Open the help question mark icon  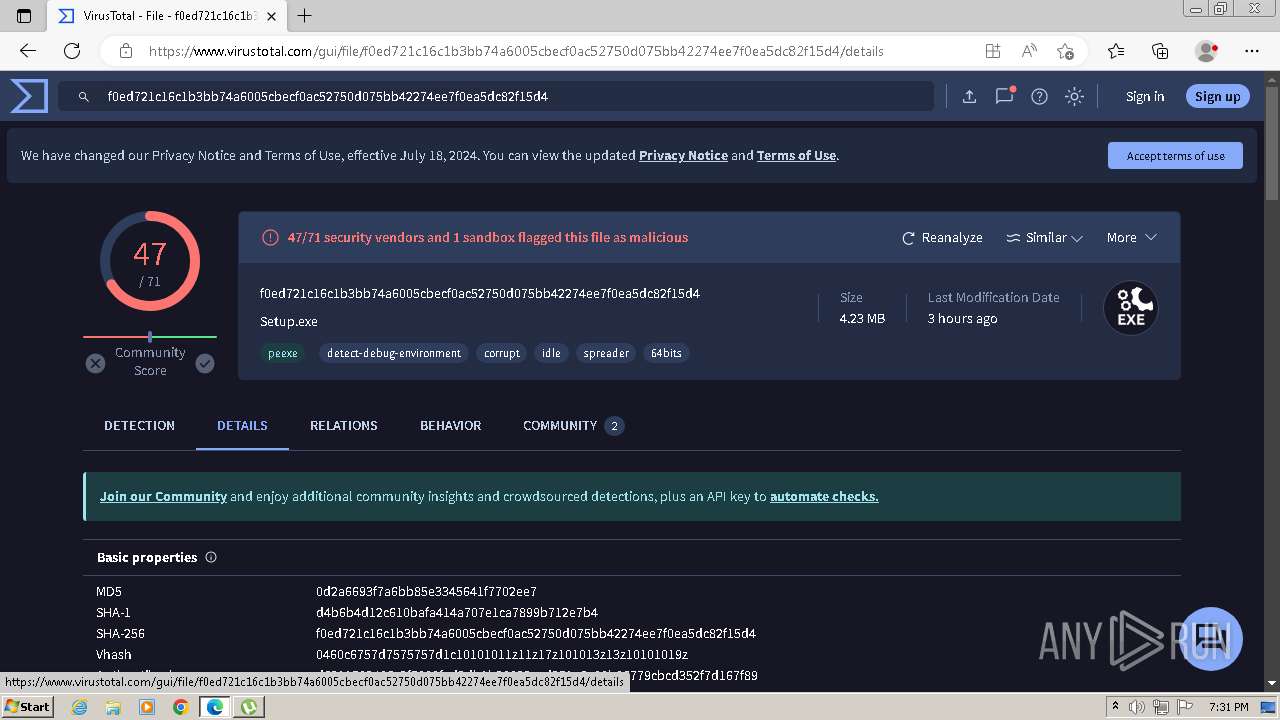pos(1039,97)
